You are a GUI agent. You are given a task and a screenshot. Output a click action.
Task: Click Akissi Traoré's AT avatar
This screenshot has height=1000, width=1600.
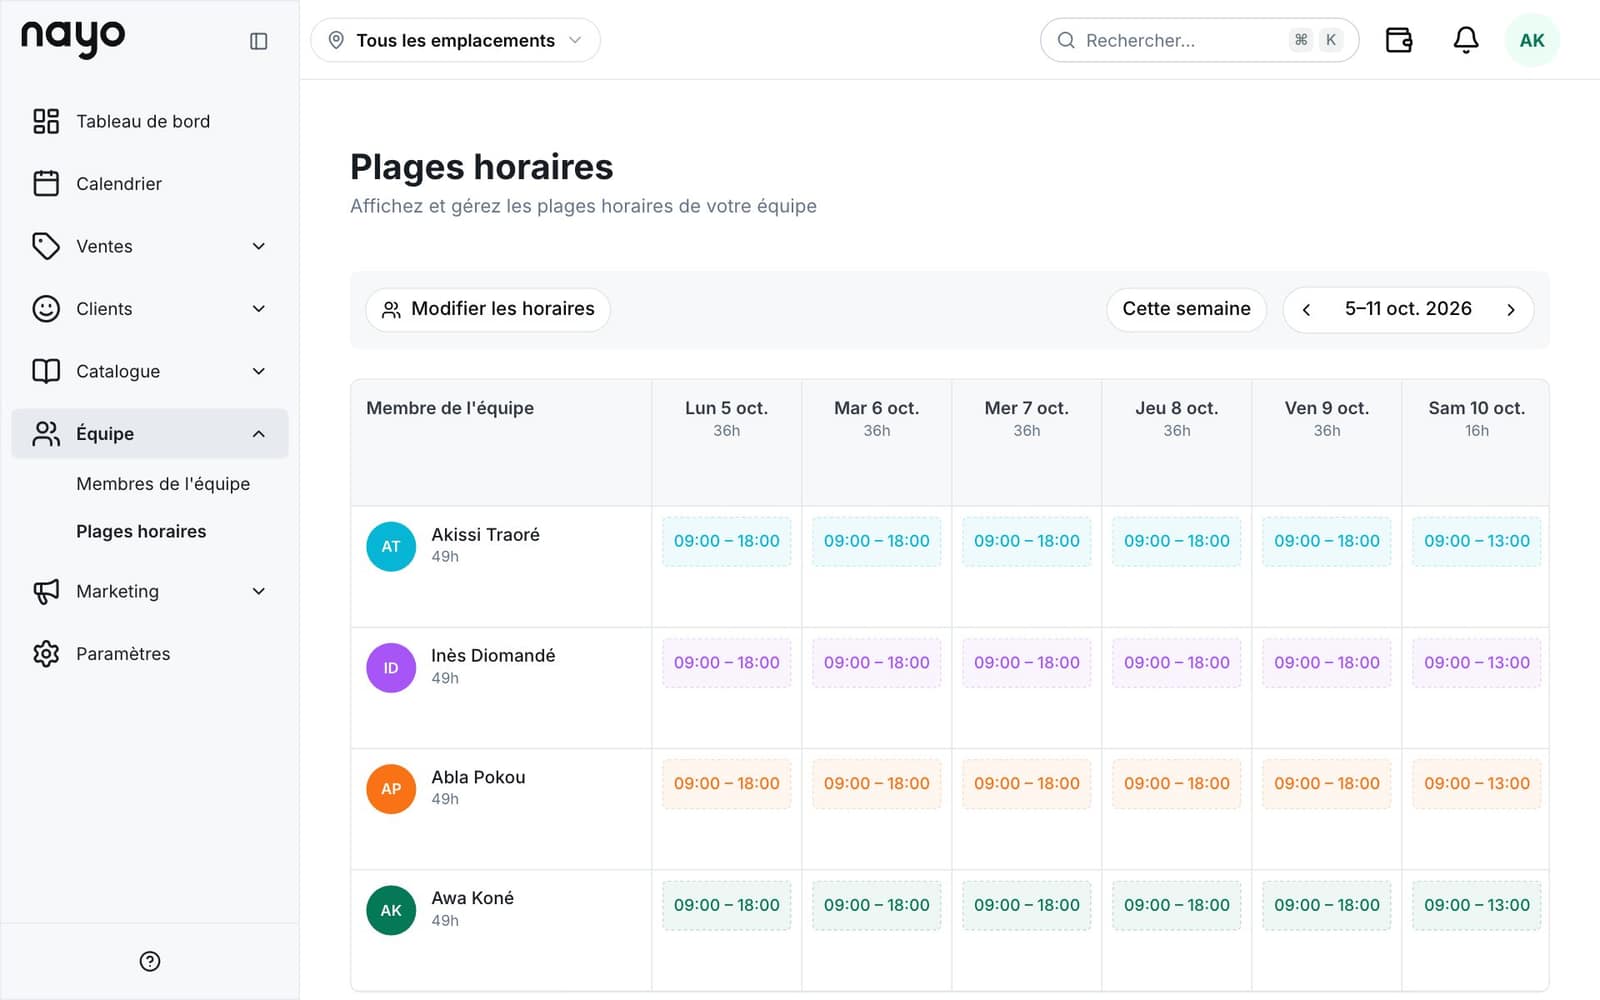click(391, 546)
